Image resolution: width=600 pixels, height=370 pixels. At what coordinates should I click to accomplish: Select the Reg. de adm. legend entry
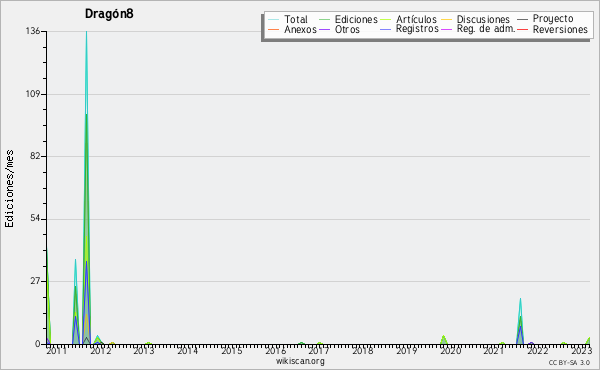click(478, 29)
